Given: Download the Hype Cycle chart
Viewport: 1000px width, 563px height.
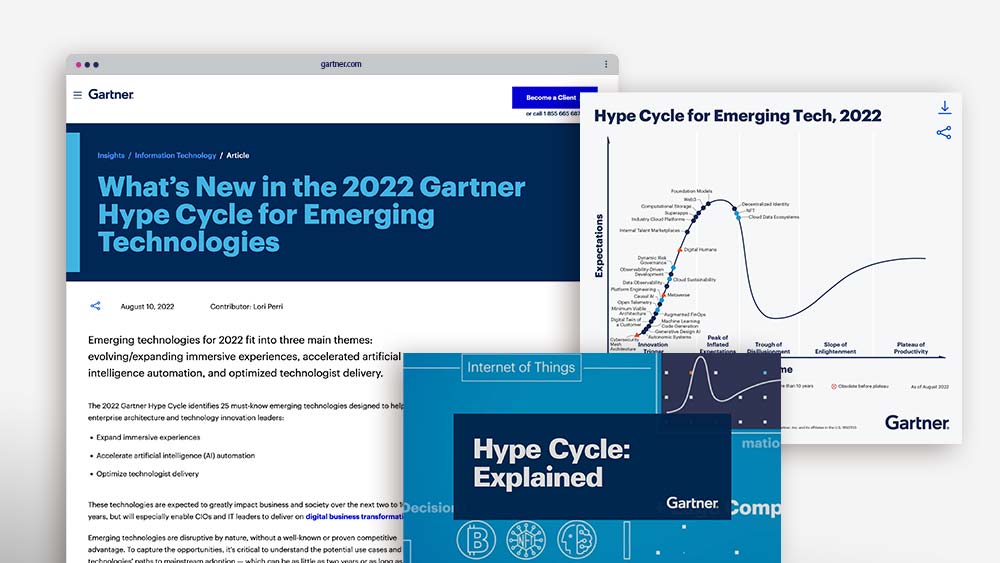Looking at the screenshot, I should pos(945,108).
